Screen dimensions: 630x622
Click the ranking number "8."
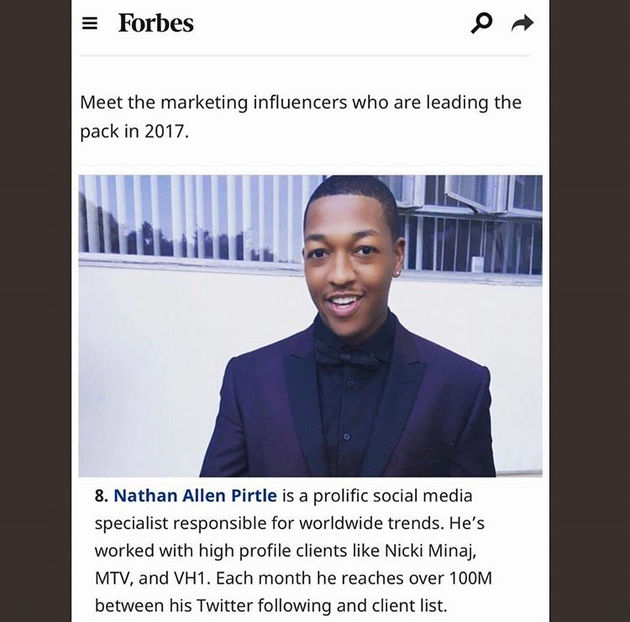click(x=101, y=495)
